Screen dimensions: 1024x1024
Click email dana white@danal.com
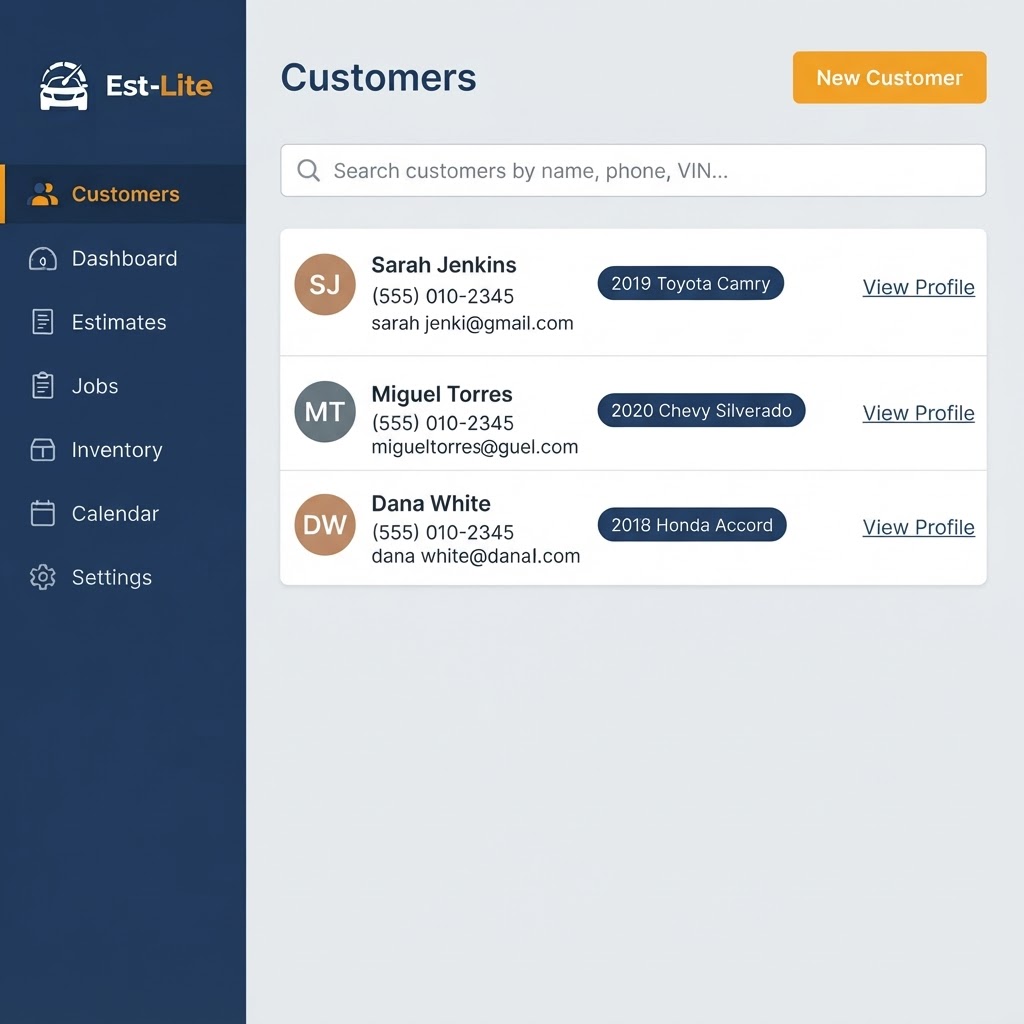(x=475, y=556)
